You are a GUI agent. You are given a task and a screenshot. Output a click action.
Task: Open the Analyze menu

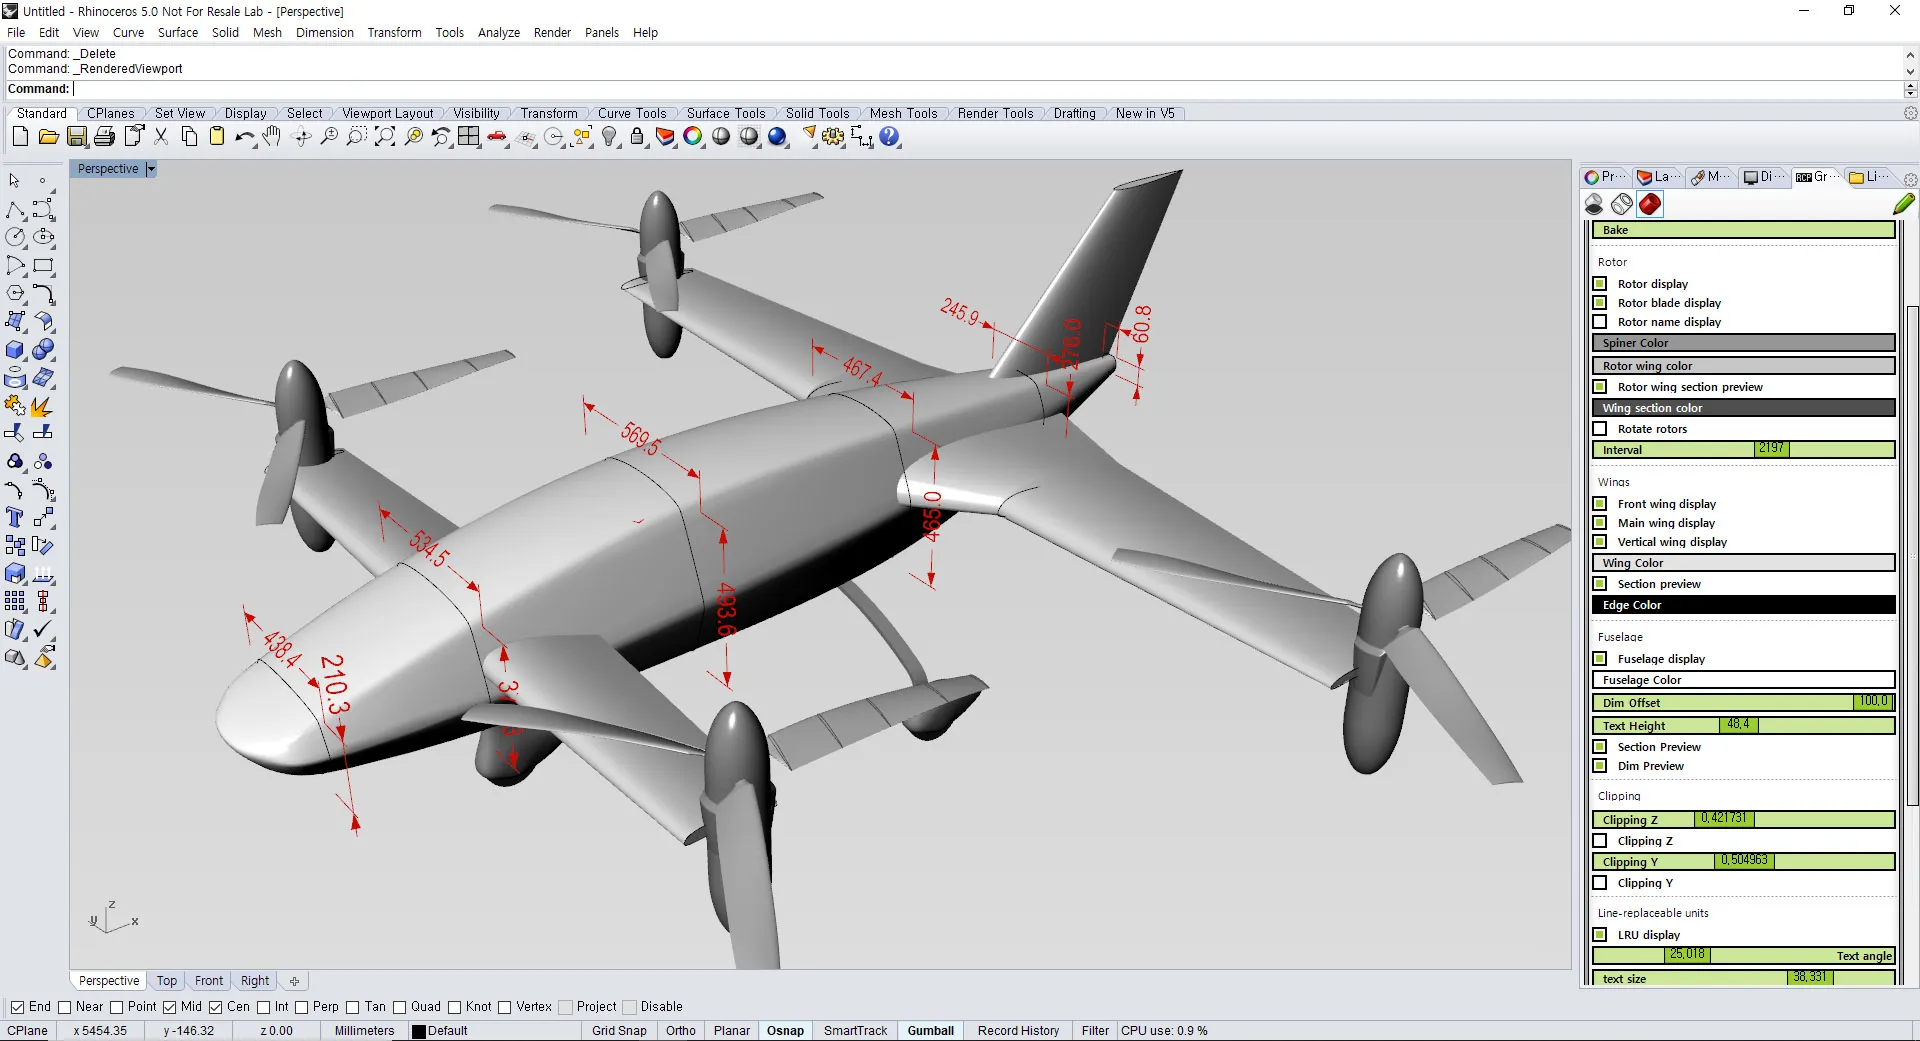point(498,32)
